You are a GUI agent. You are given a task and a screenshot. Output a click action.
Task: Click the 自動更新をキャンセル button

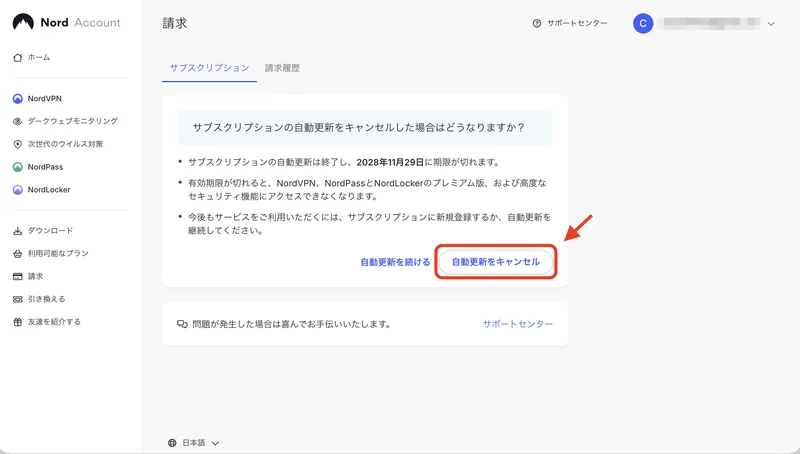[495, 262]
